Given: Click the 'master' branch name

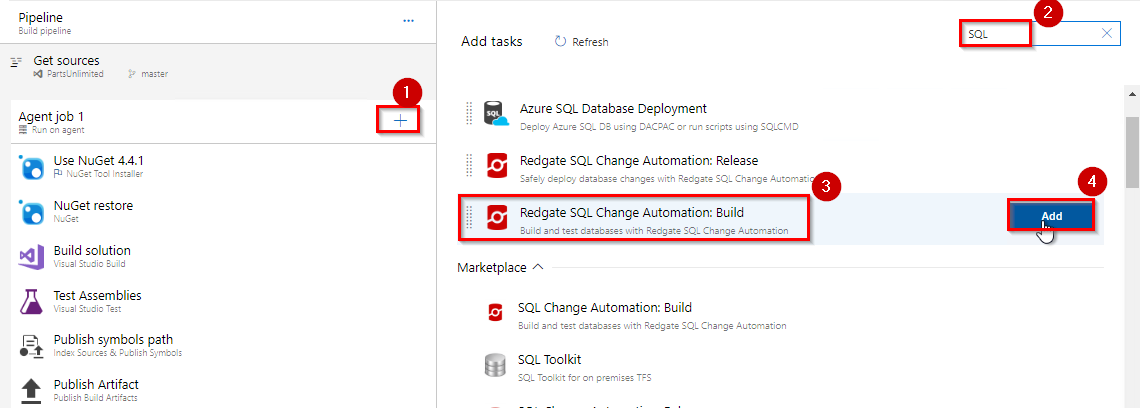Looking at the screenshot, I should coord(154,74).
